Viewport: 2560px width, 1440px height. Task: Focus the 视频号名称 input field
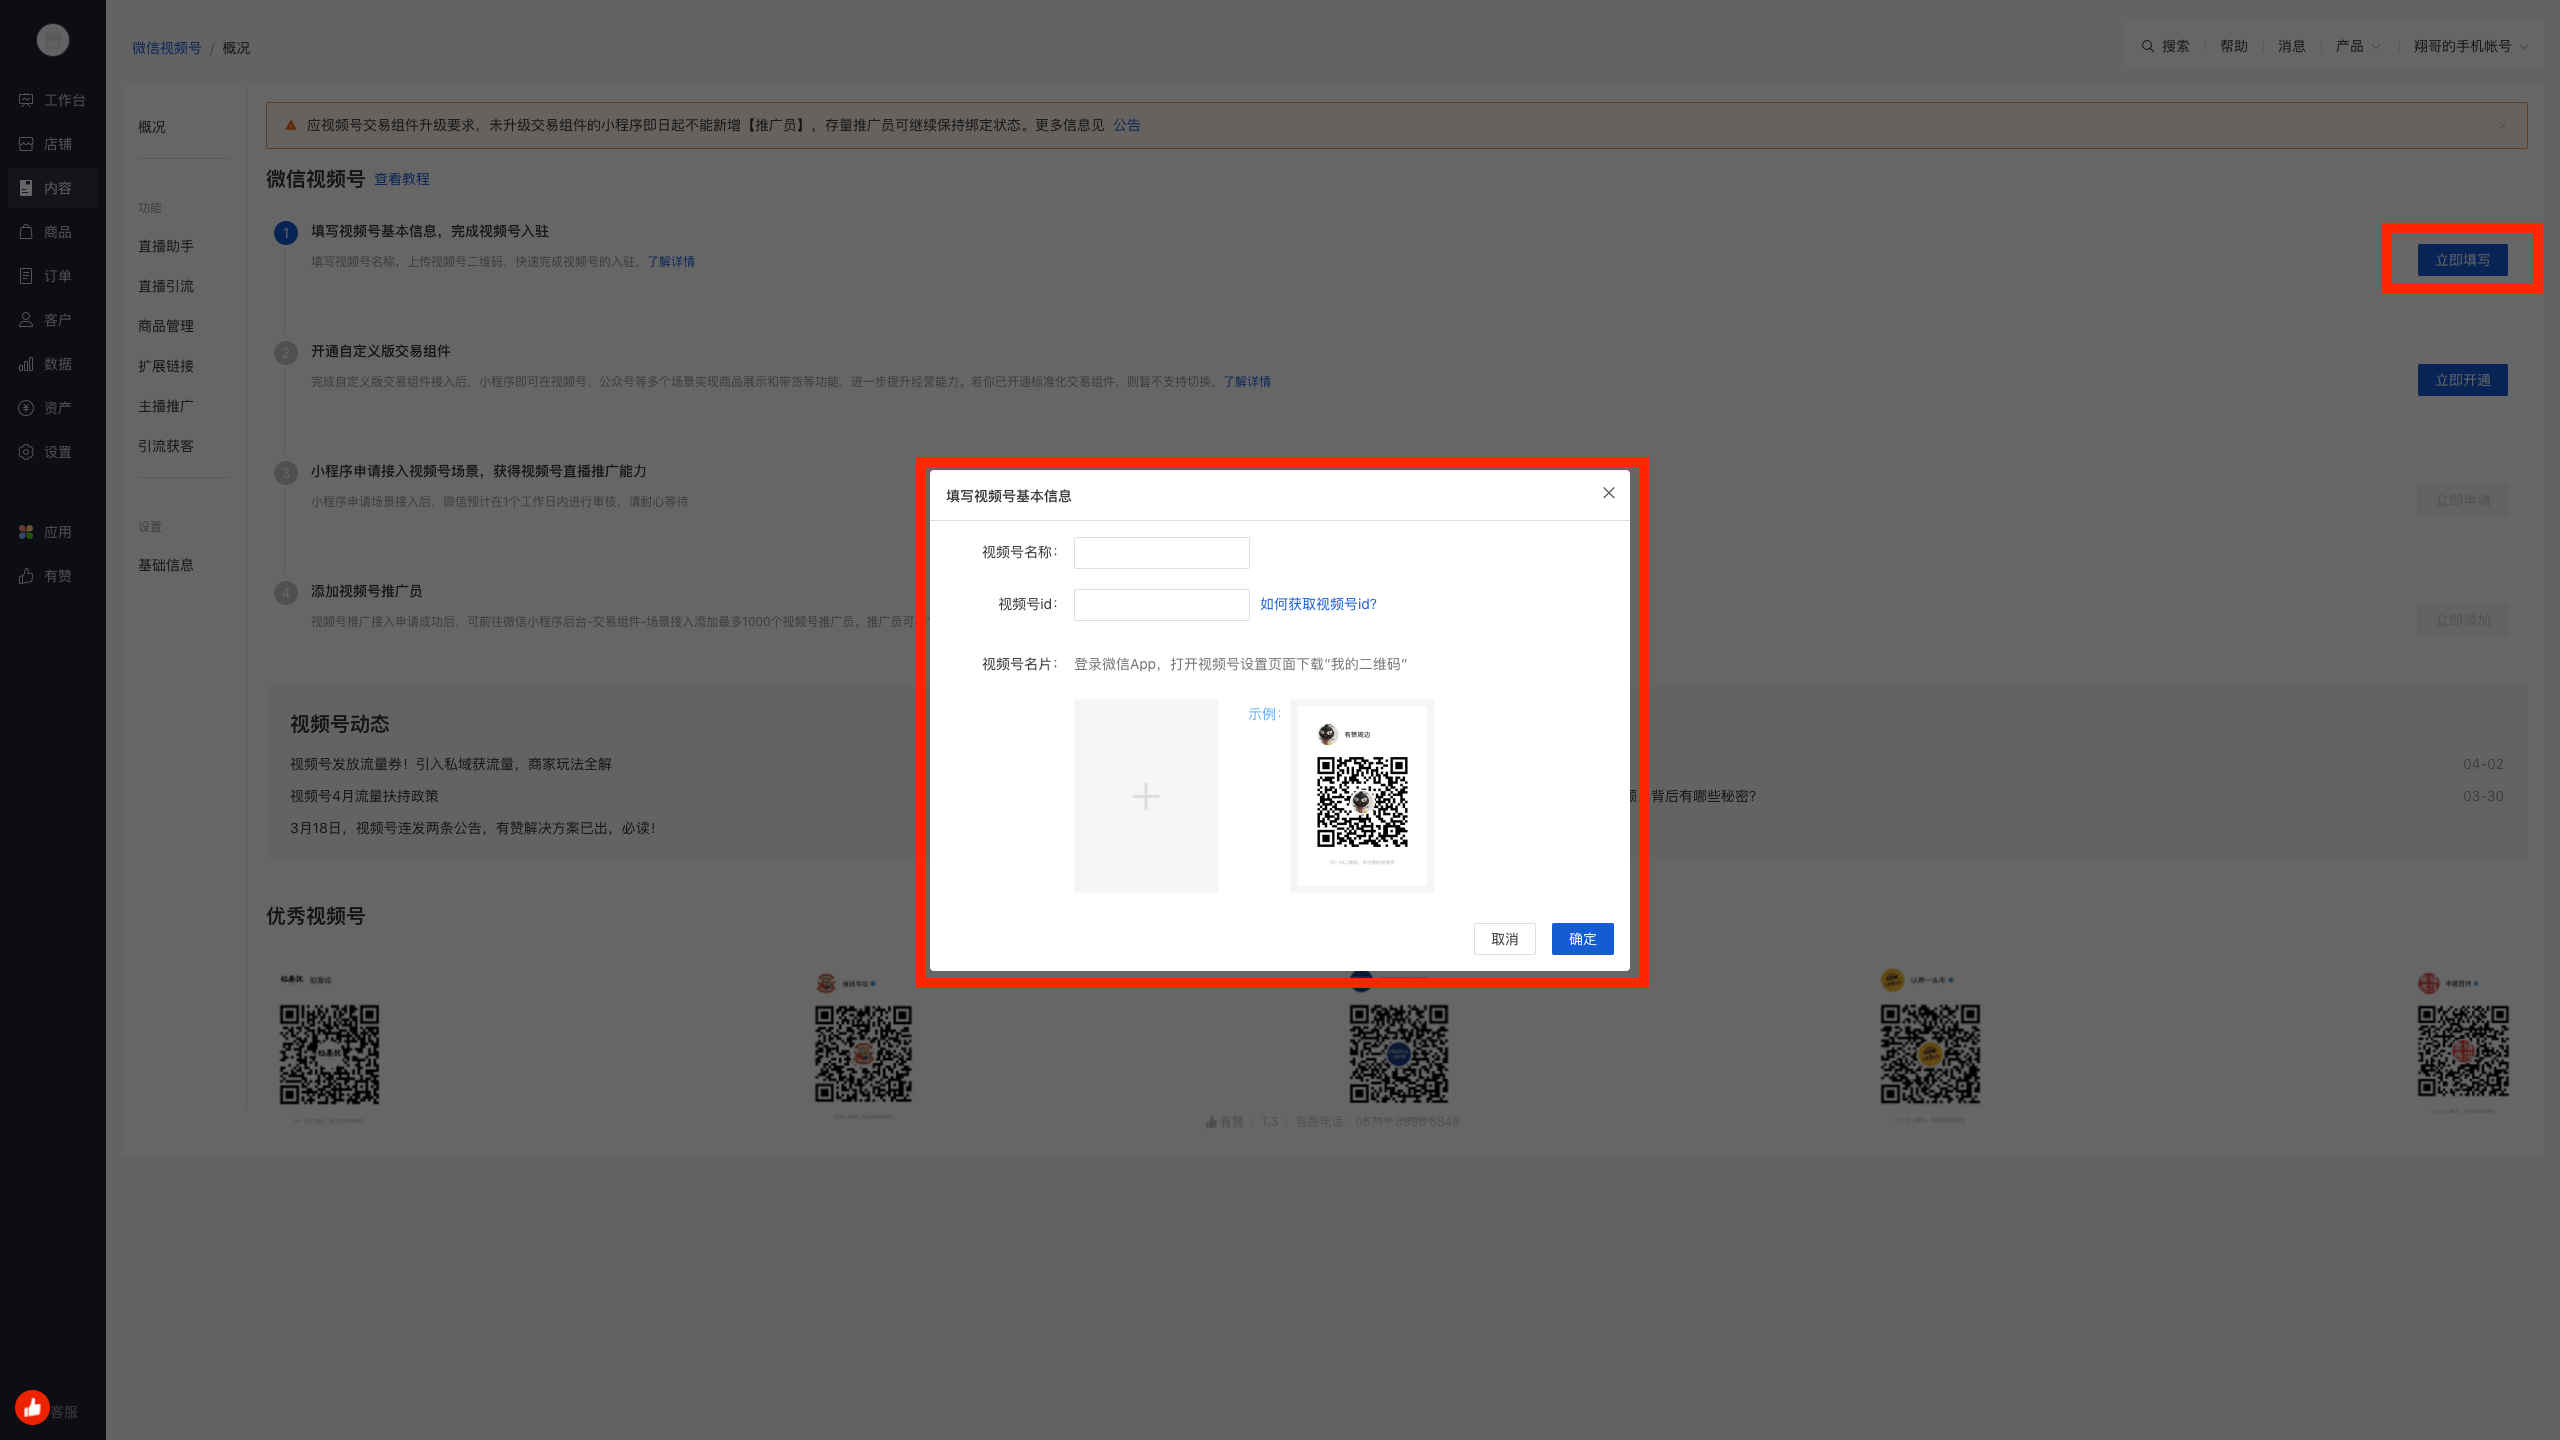pos(1162,553)
